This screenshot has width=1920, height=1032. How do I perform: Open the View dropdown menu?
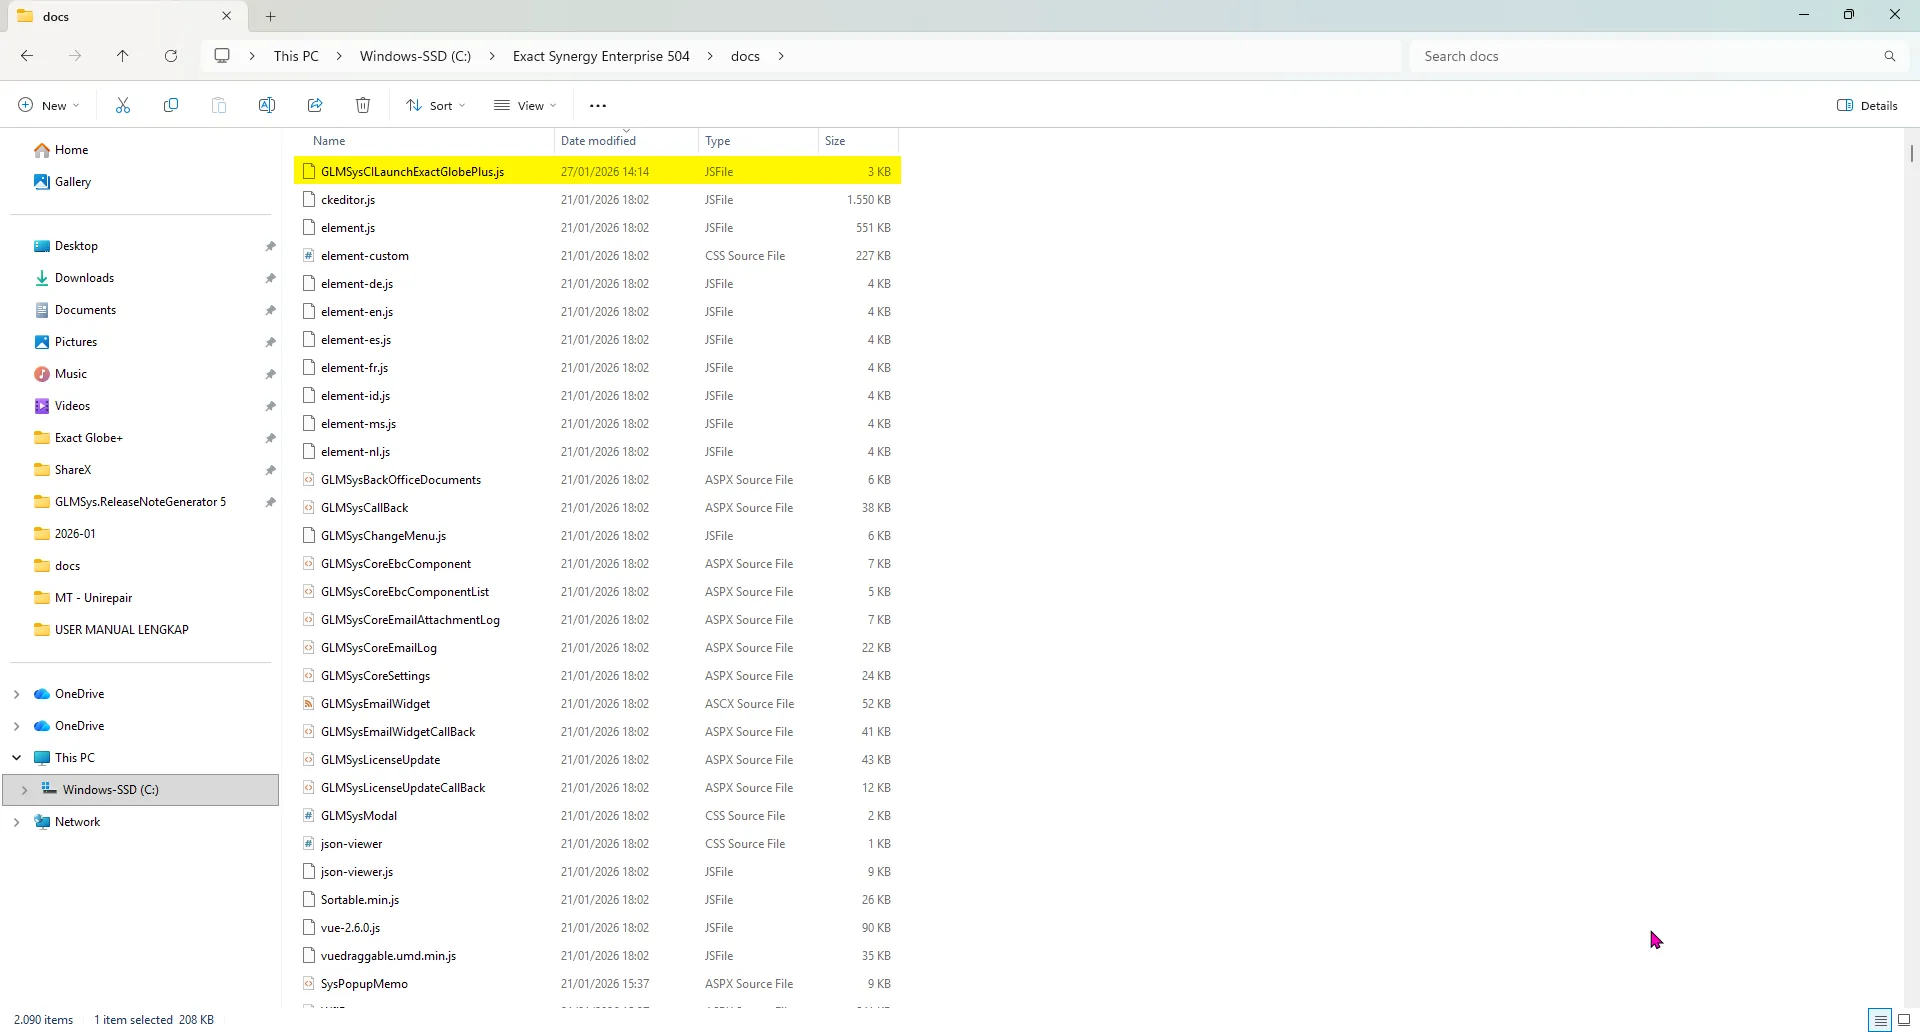coord(525,105)
